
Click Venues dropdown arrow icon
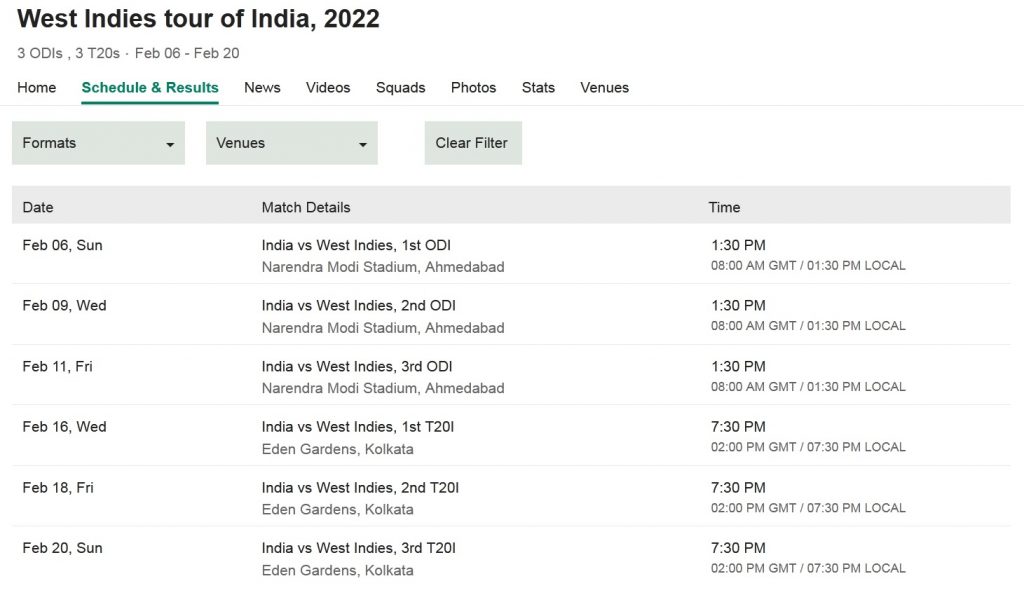362,145
